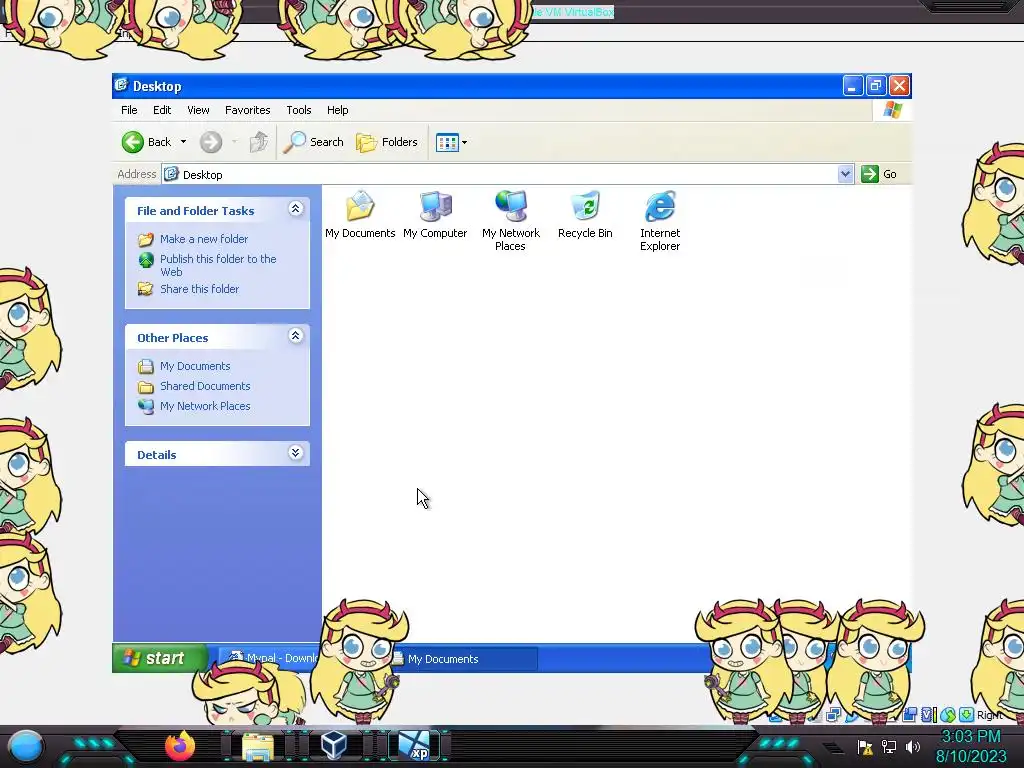The image size is (1024, 768).
Task: Collapse the Other Places panel
Action: click(296, 336)
